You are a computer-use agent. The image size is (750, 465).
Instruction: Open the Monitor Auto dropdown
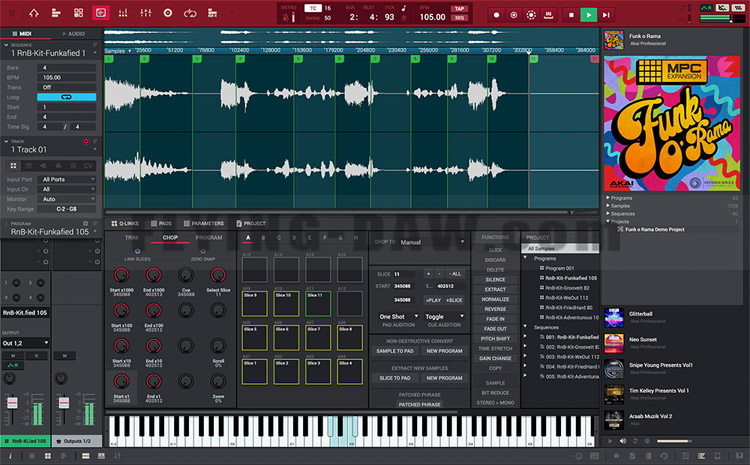pyautogui.click(x=66, y=199)
